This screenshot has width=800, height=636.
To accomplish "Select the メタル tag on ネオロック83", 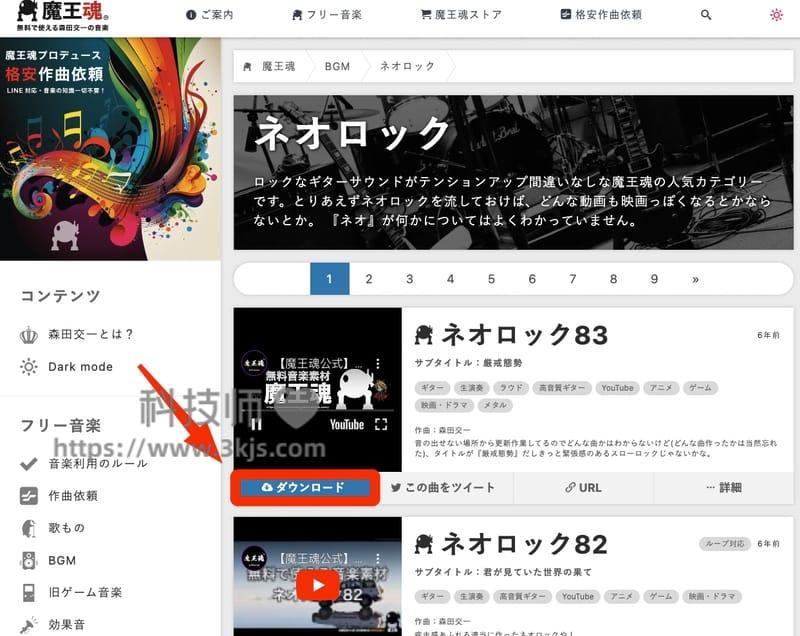I will 495,405.
